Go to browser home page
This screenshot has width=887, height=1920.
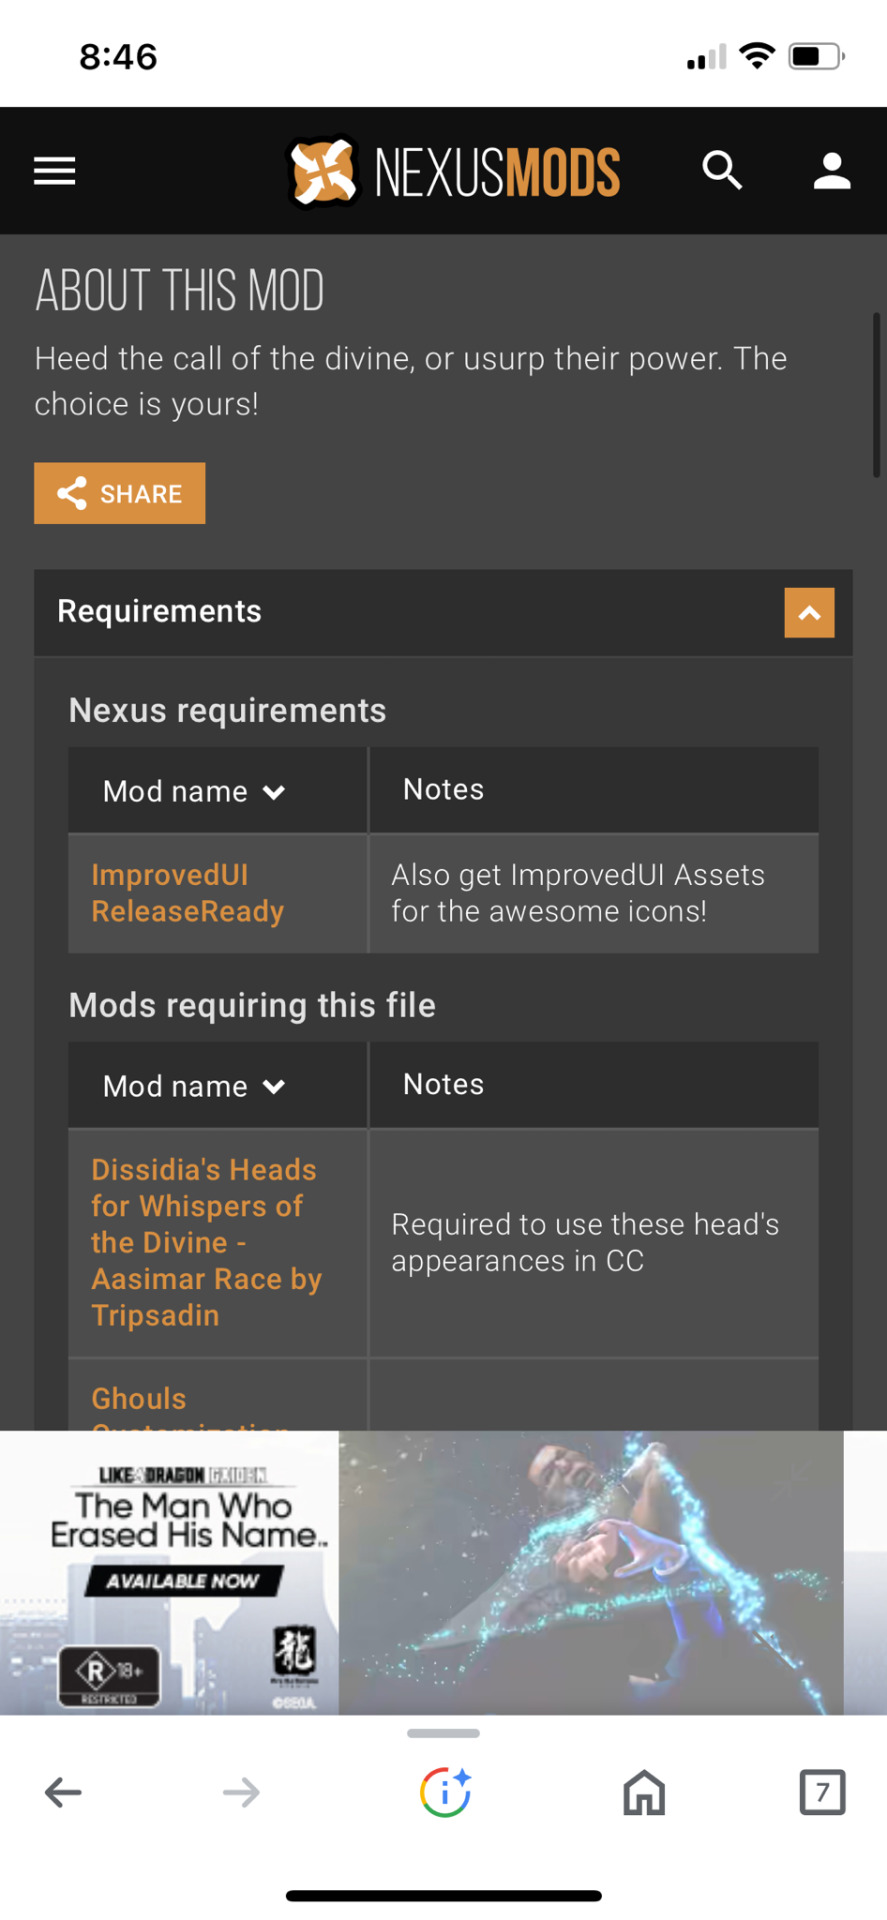point(644,1792)
